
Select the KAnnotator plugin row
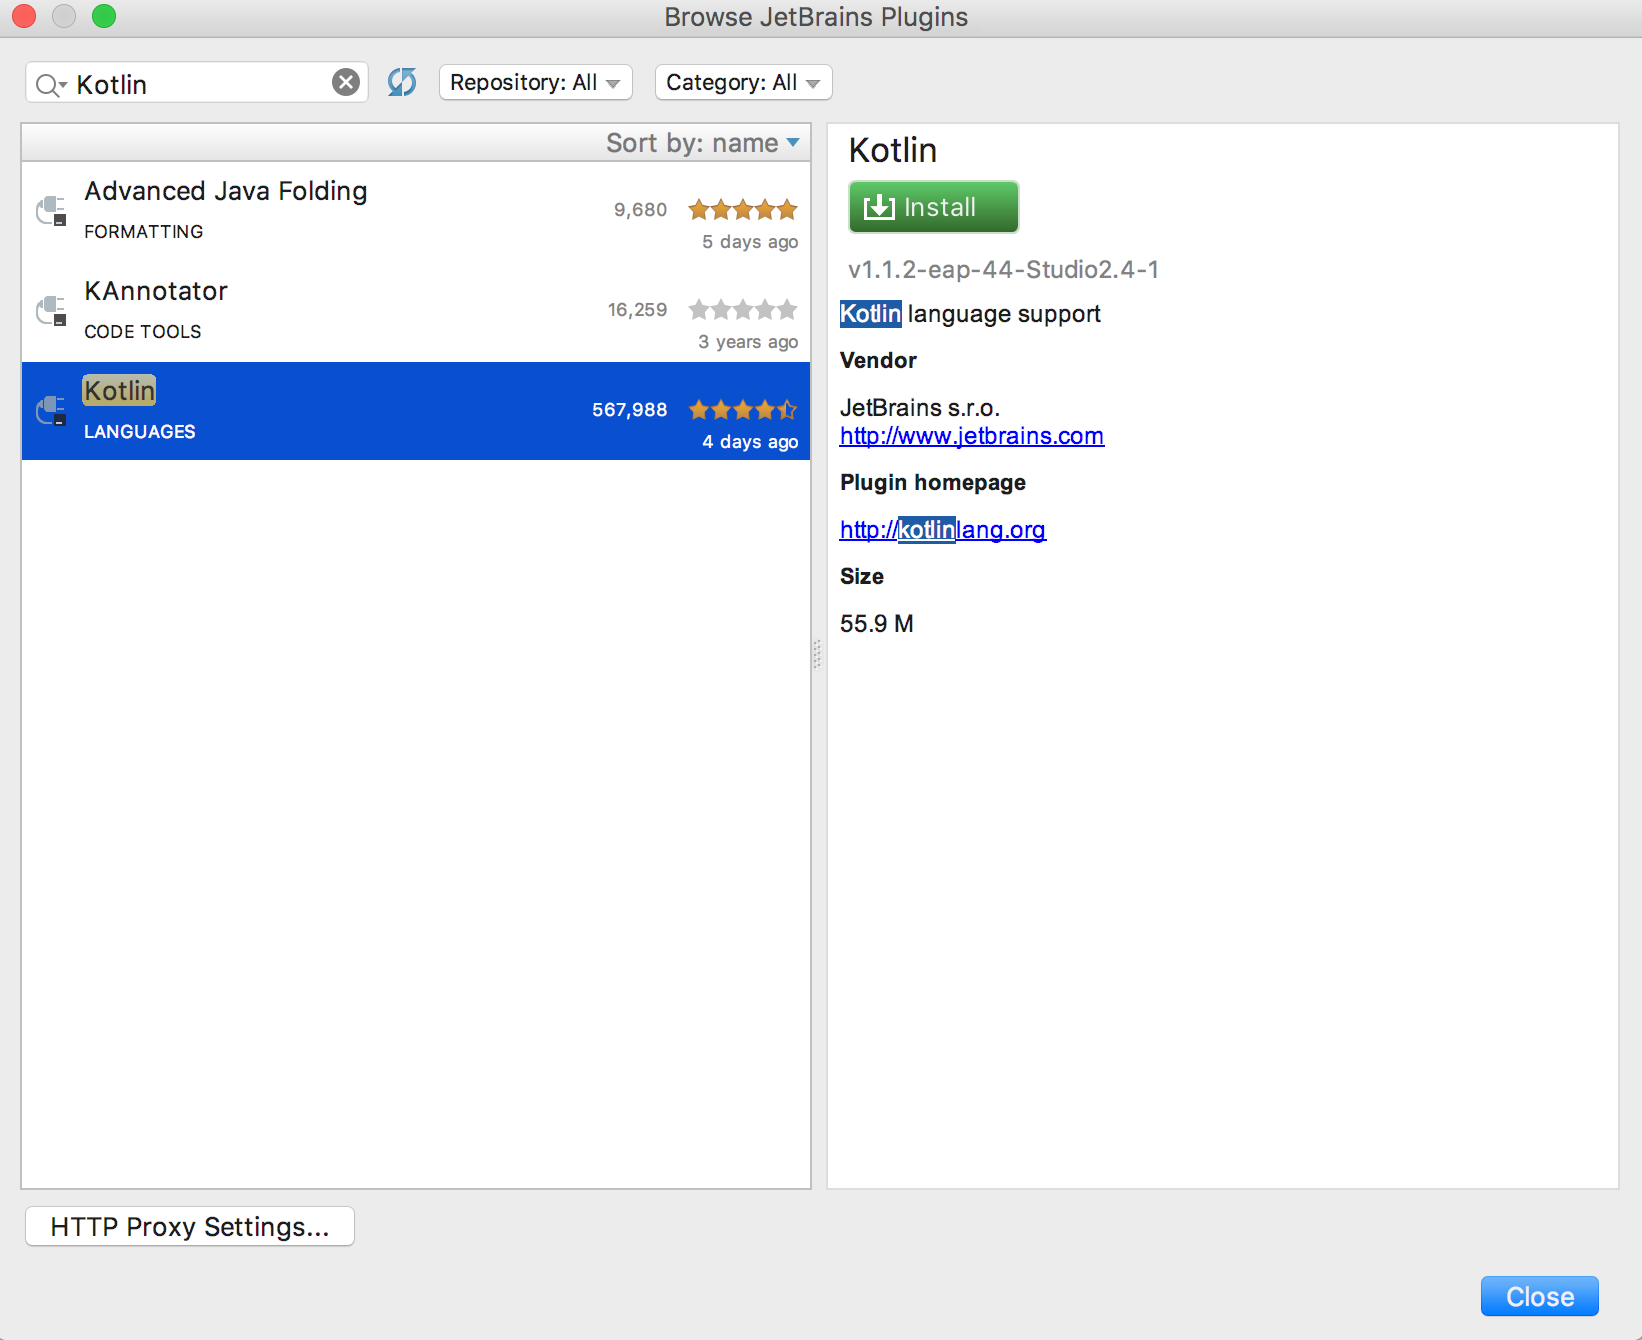click(416, 312)
